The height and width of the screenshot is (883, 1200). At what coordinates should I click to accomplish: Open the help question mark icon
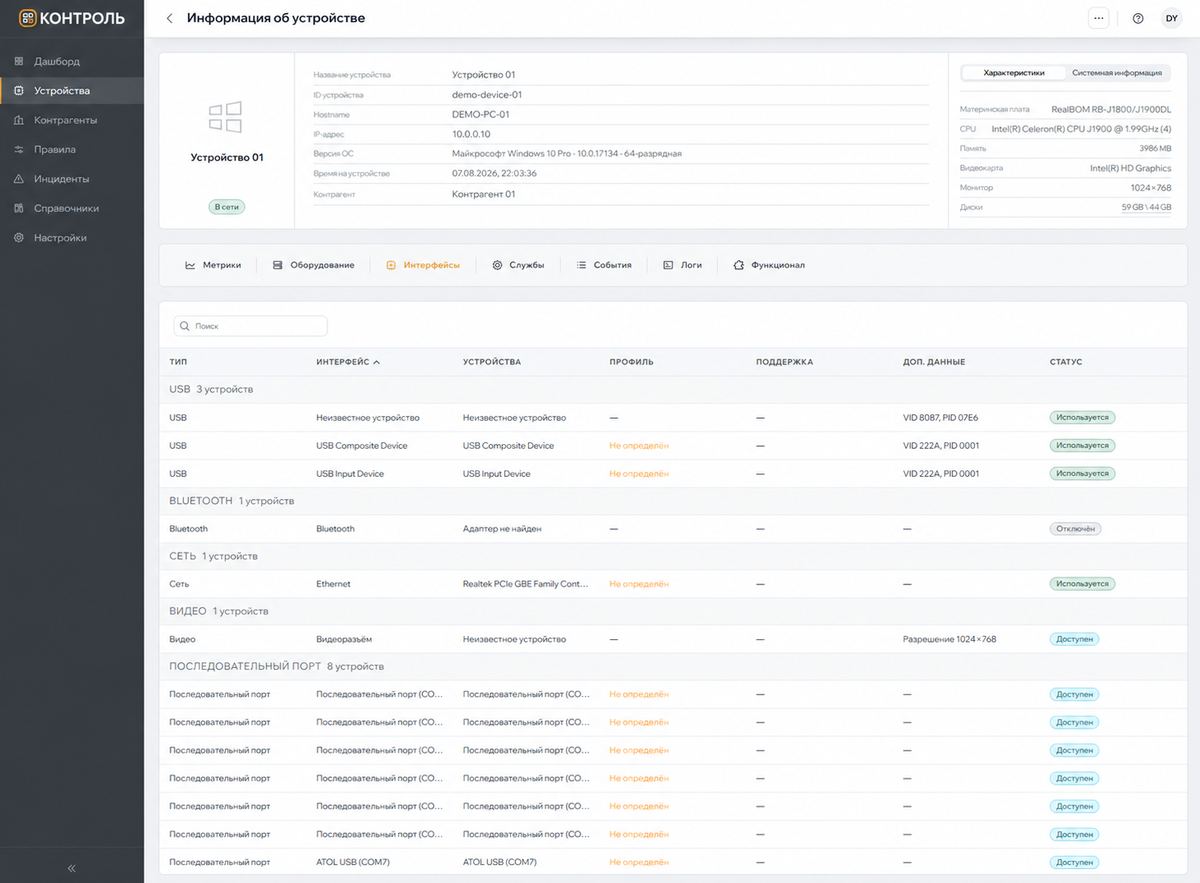click(1138, 18)
